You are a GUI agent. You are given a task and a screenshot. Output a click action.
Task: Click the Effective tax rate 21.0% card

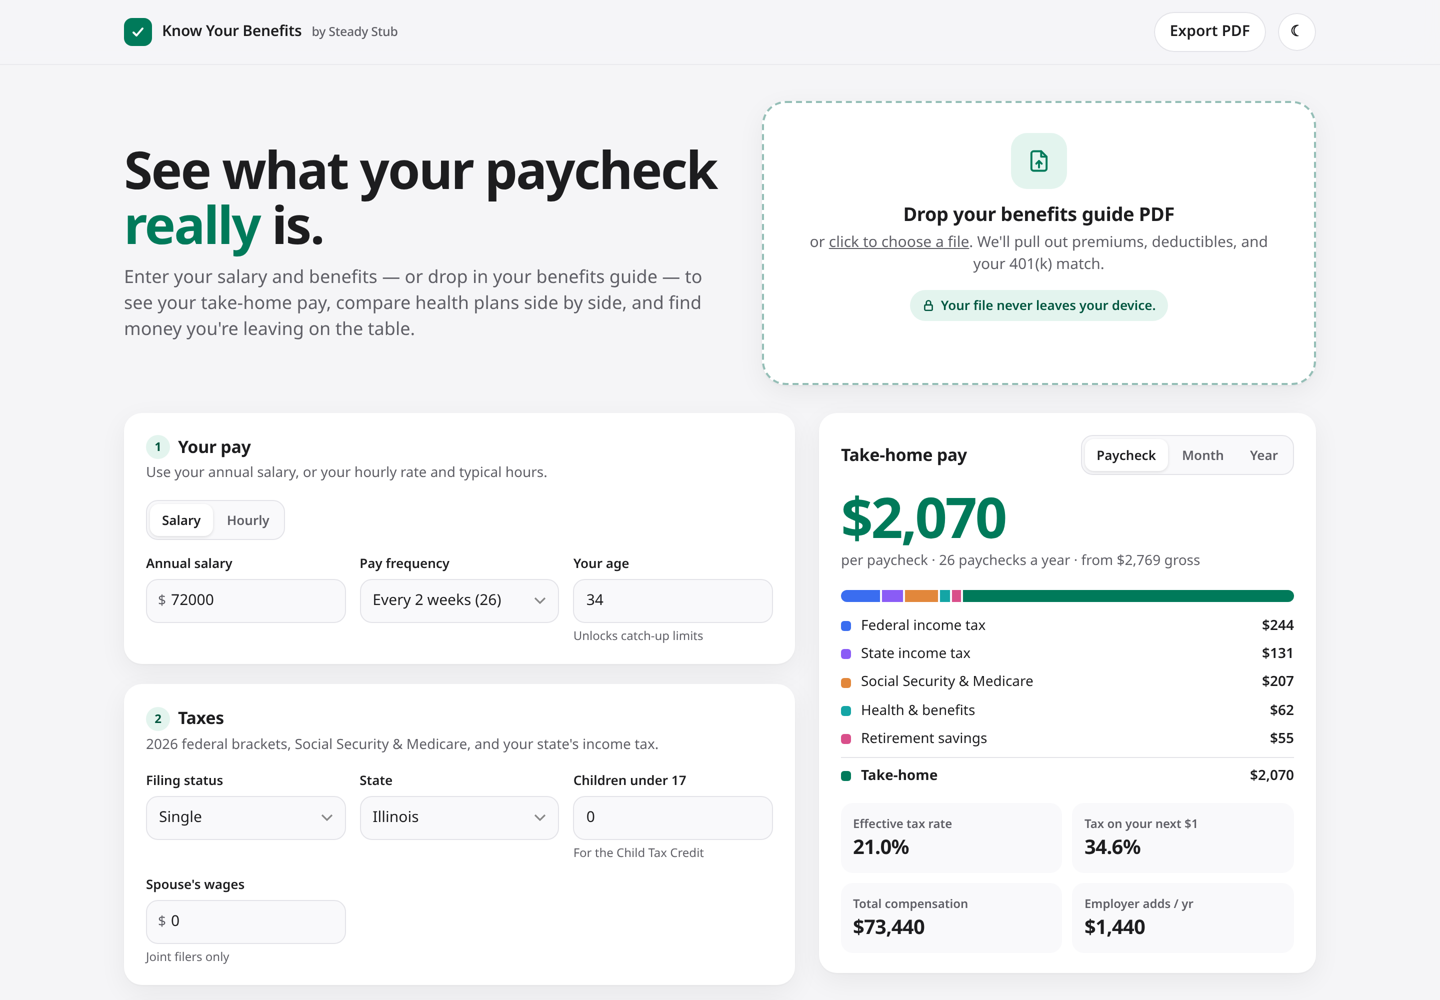click(x=951, y=838)
